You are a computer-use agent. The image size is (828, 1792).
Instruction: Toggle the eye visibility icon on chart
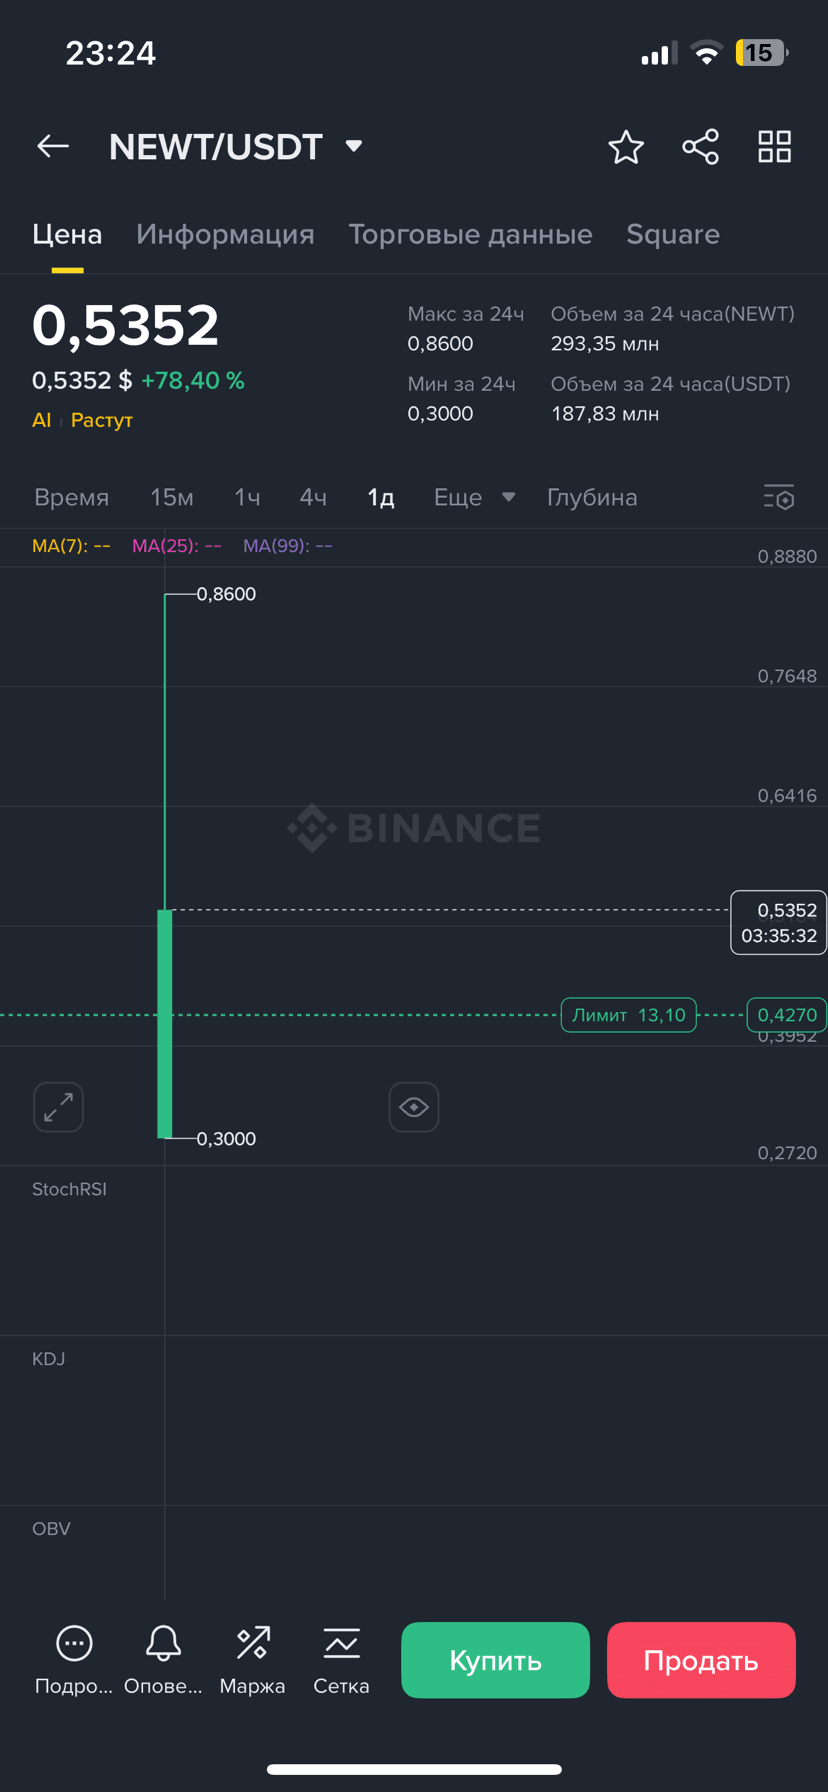pyautogui.click(x=414, y=1107)
